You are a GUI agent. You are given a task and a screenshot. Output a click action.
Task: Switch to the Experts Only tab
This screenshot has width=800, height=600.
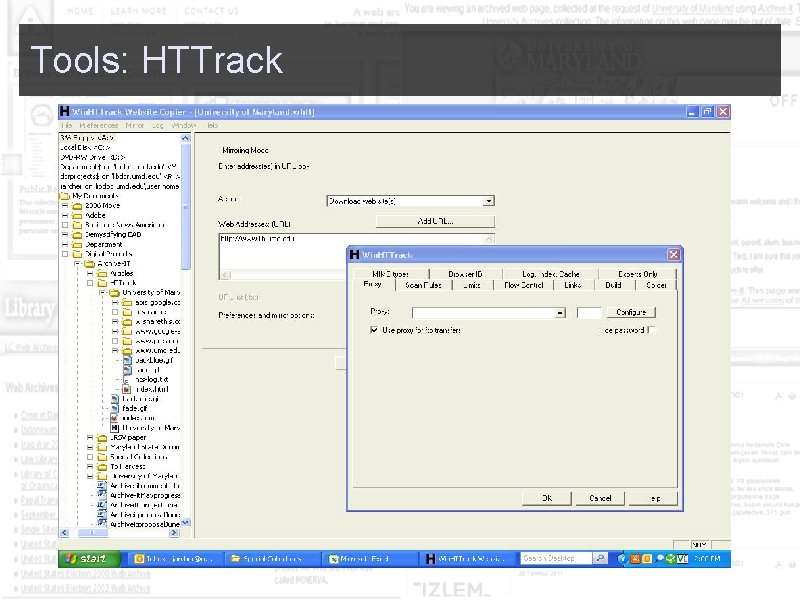tap(638, 274)
